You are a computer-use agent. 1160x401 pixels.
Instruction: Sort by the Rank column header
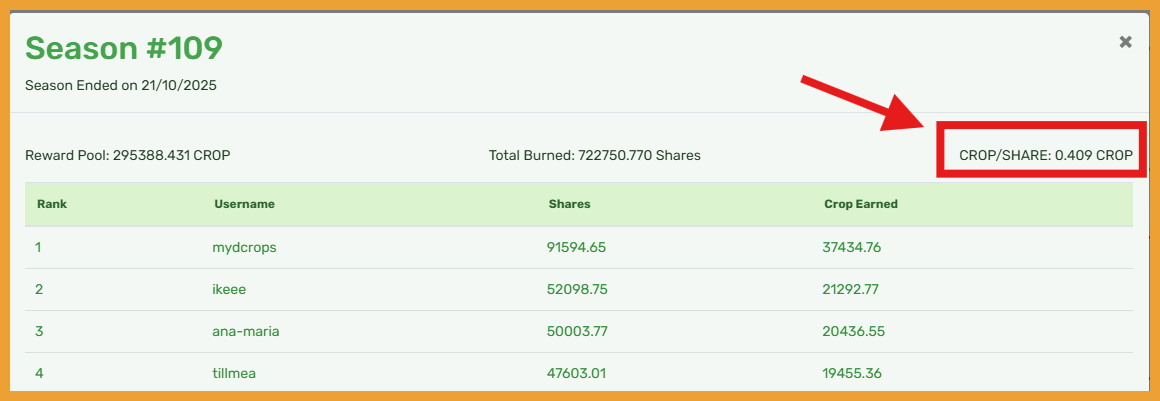click(52, 204)
